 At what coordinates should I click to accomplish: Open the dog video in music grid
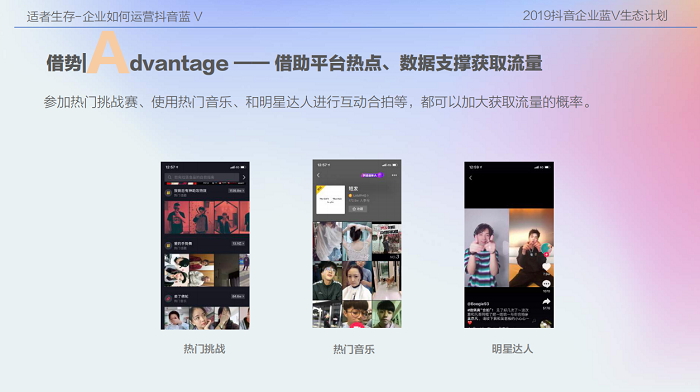(387, 280)
